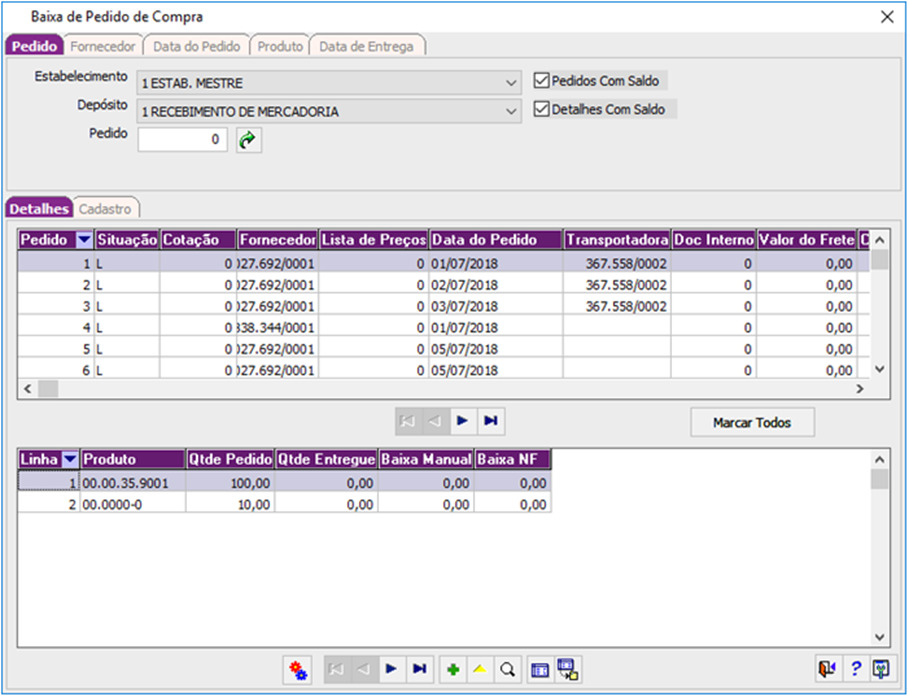Go to previous record in bottom toolbar
Image resolution: width=909 pixels, height=697 pixels.
click(365, 670)
